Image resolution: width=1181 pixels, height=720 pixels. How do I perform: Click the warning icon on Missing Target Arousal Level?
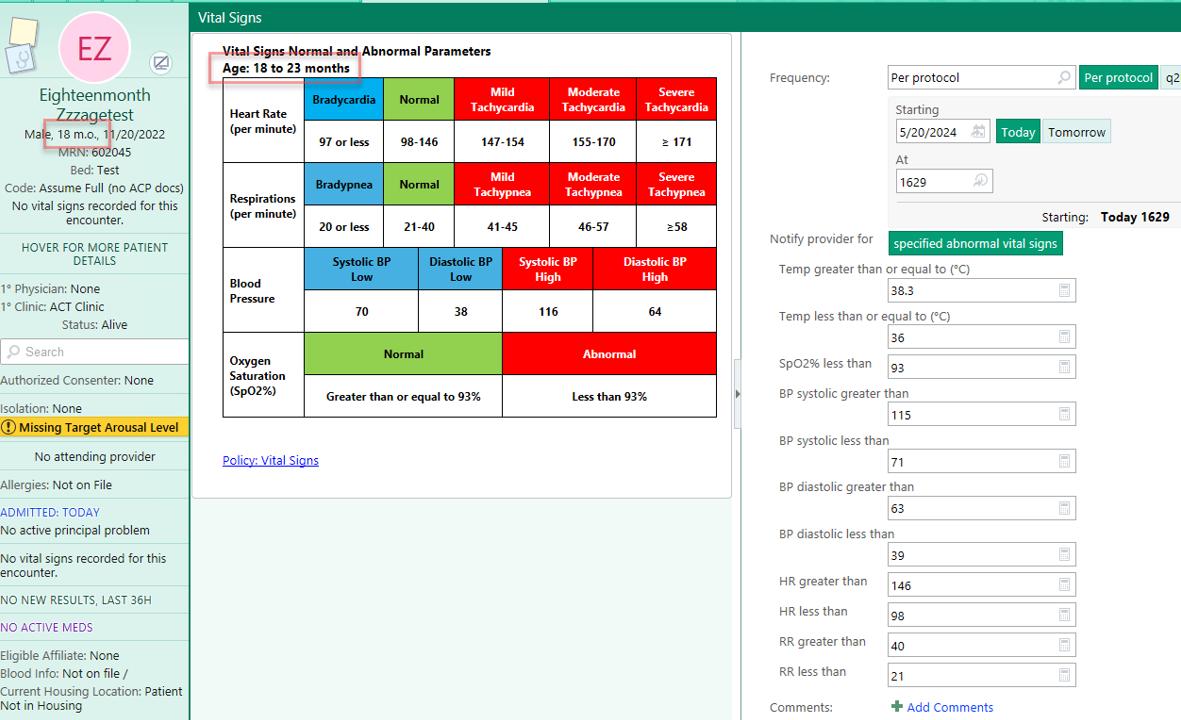coord(8,427)
